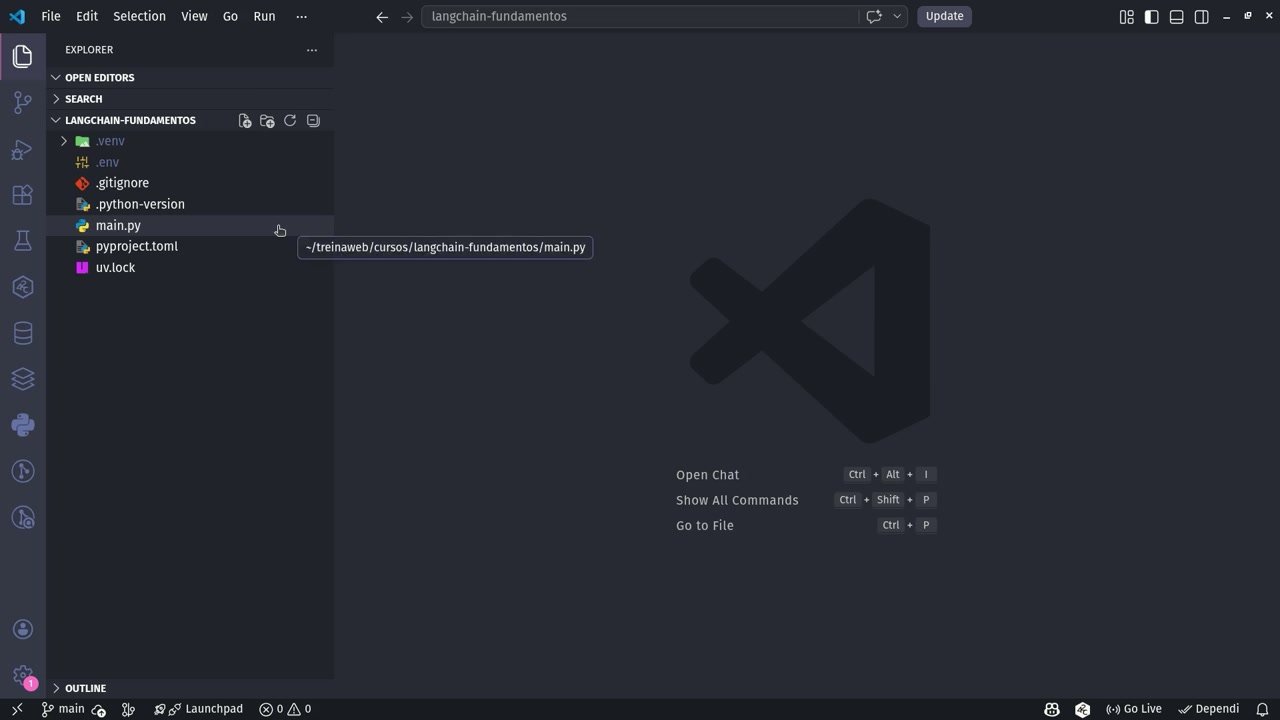Open the Extensions view

pos(22,195)
